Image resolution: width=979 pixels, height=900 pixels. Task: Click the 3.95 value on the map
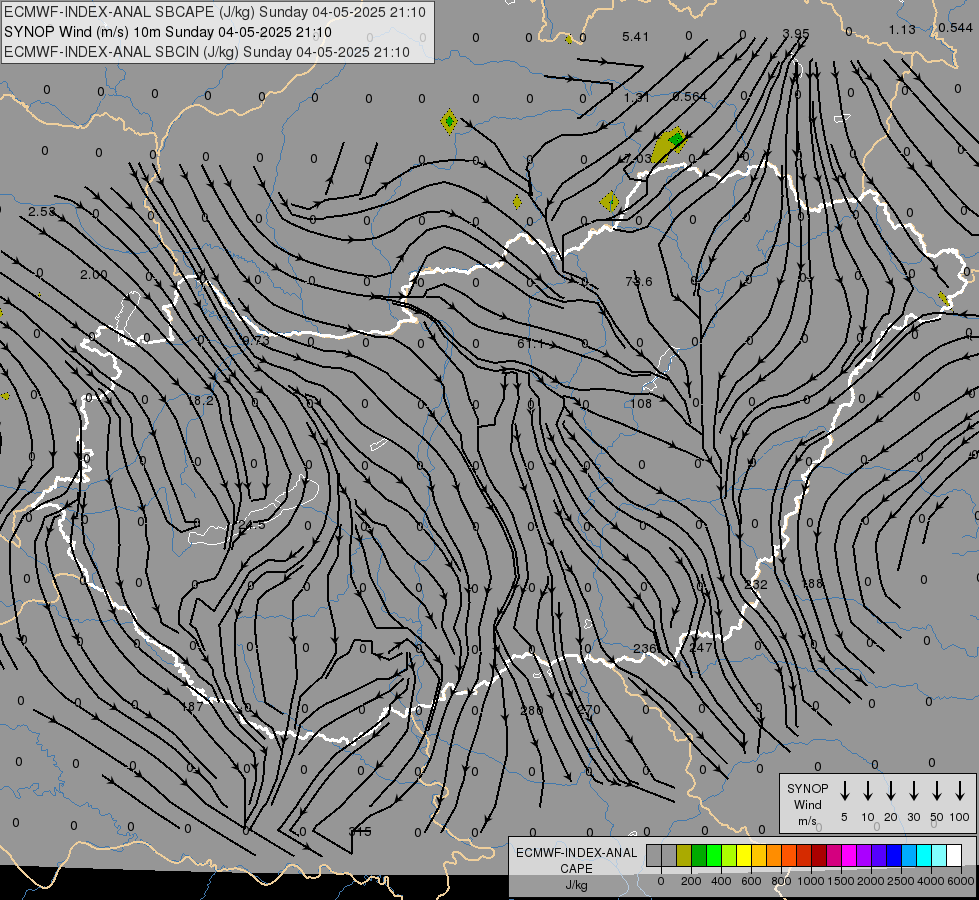(795, 33)
